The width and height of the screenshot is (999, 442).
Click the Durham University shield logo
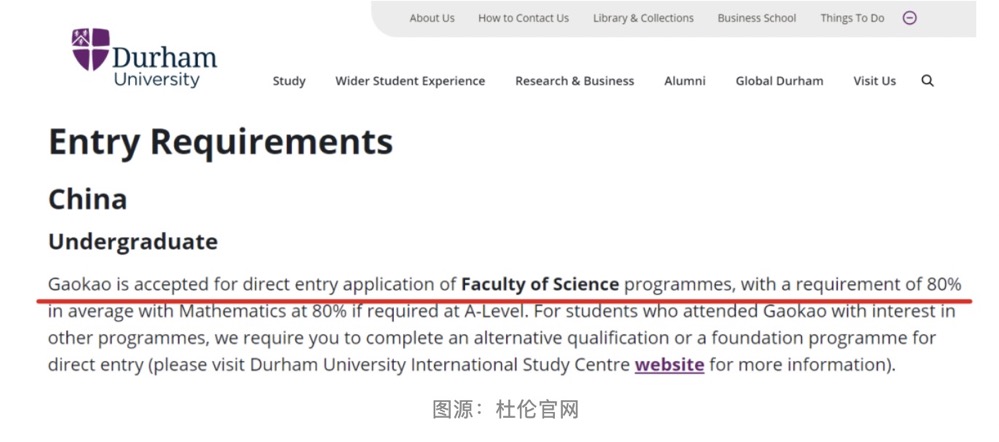90,49
